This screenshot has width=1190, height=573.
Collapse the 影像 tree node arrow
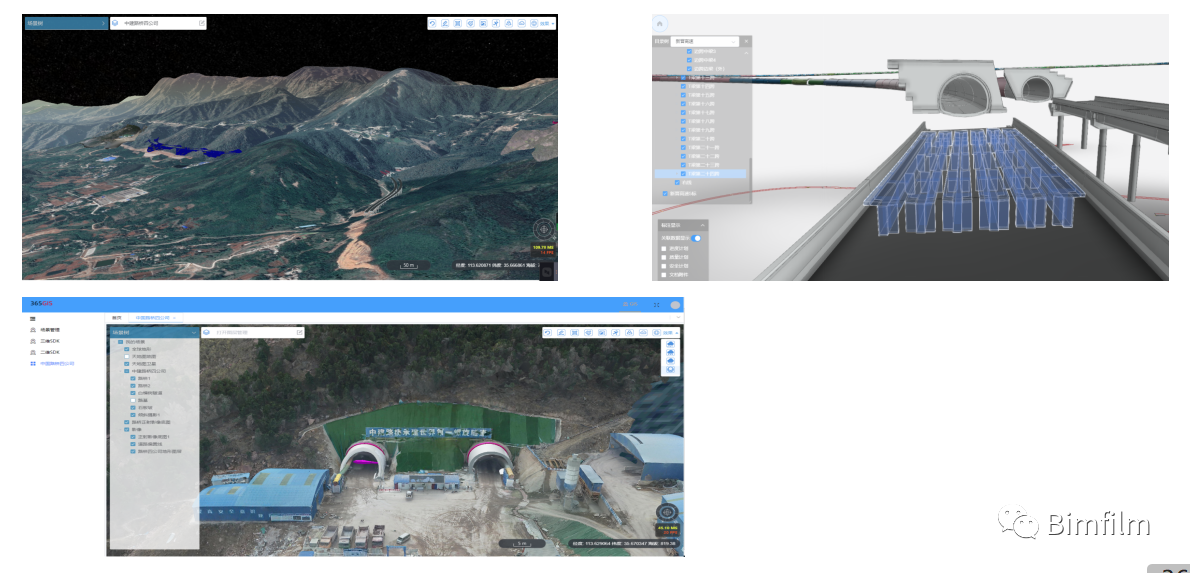tap(120, 430)
